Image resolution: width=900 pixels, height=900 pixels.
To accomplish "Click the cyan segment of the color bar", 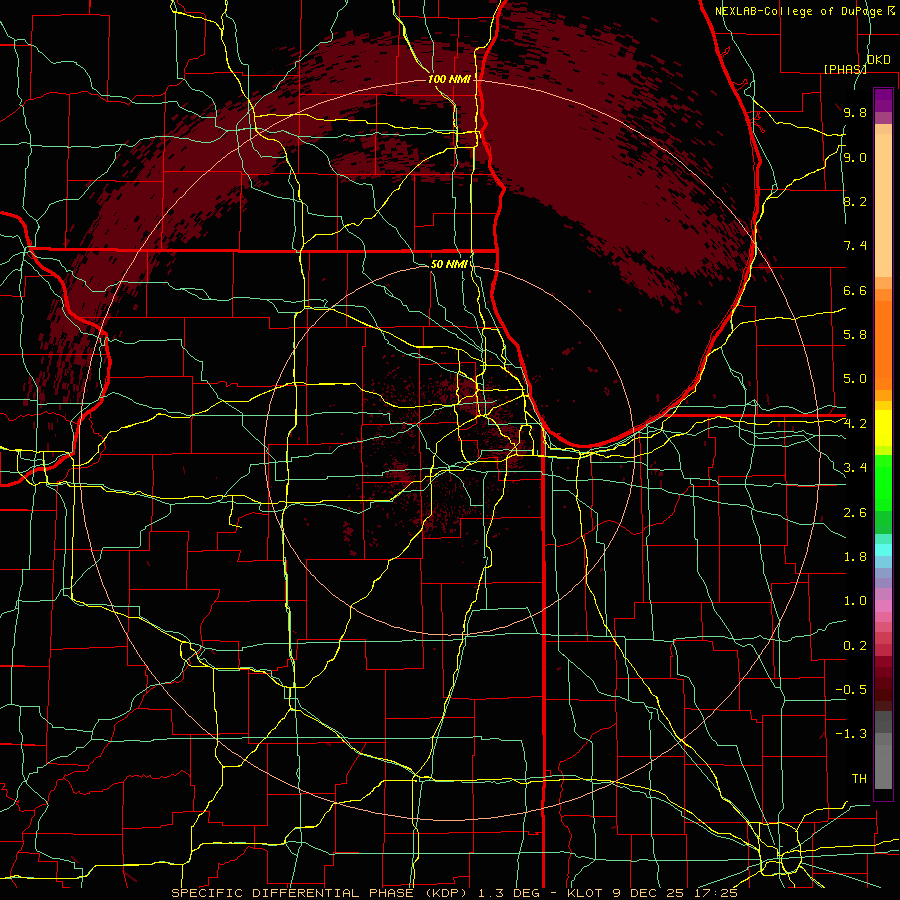I will click(883, 550).
